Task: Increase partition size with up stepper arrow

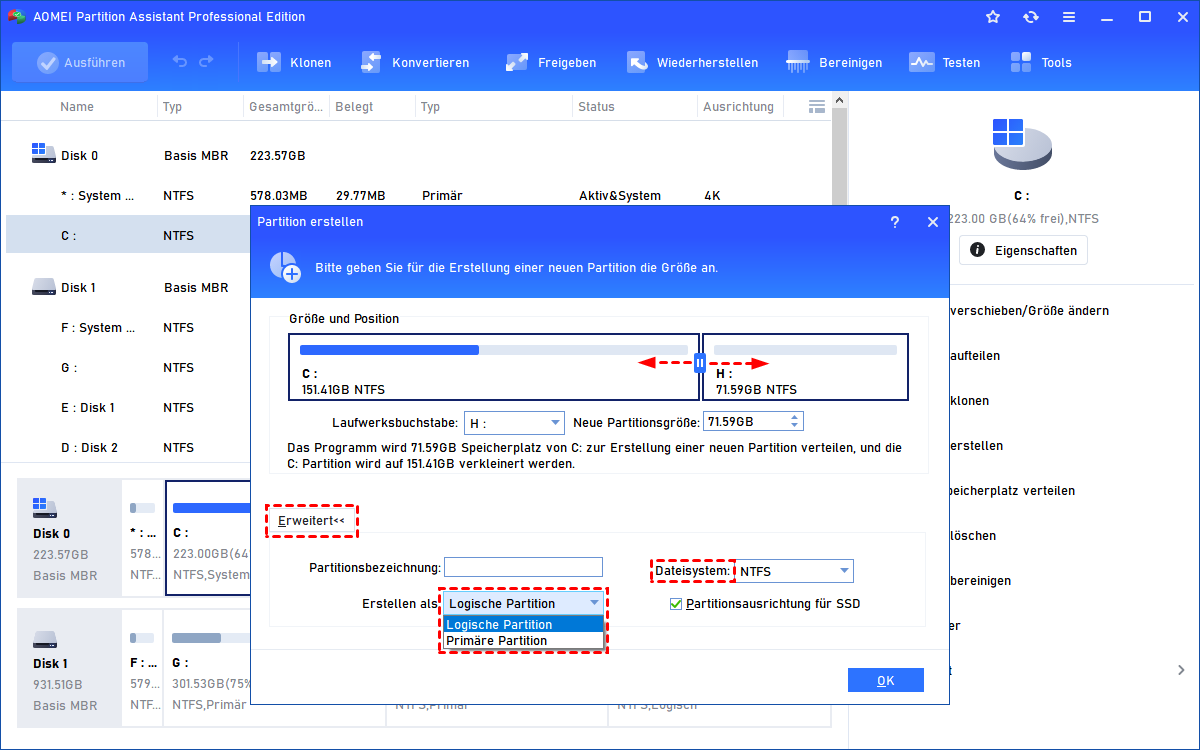Action: click(x=795, y=417)
